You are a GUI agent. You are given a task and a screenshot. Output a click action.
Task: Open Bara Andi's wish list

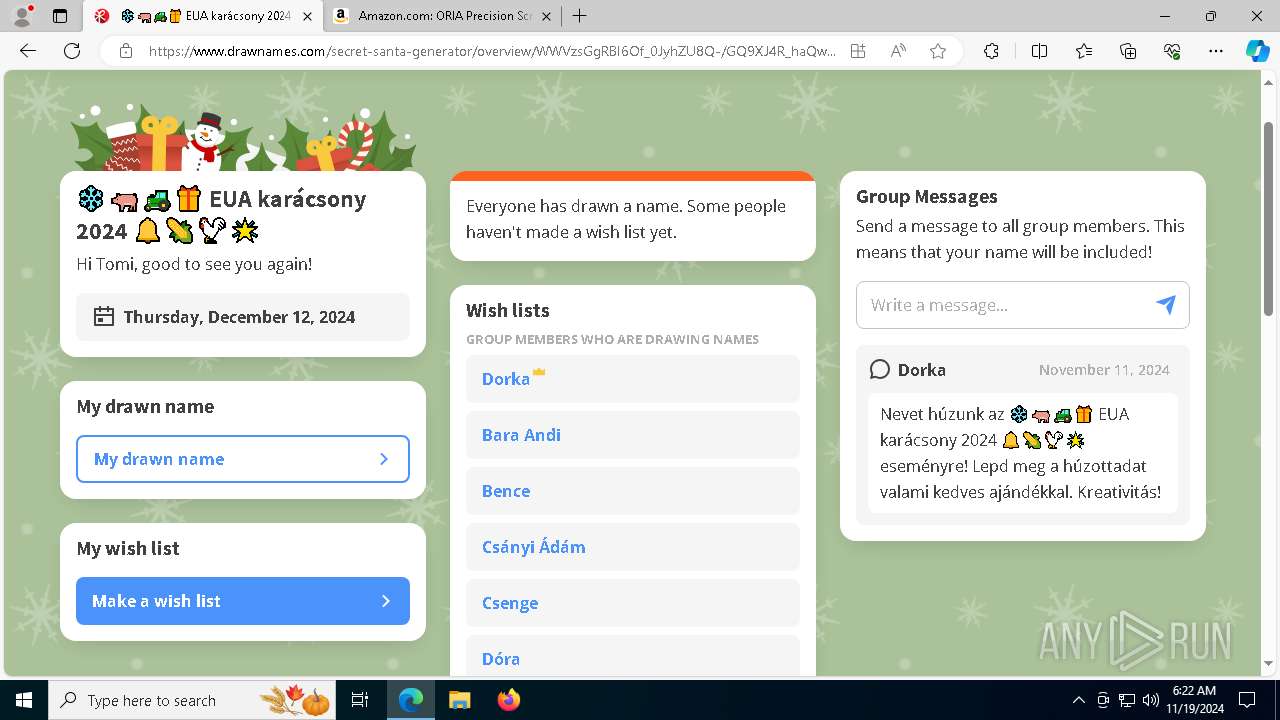(x=633, y=435)
